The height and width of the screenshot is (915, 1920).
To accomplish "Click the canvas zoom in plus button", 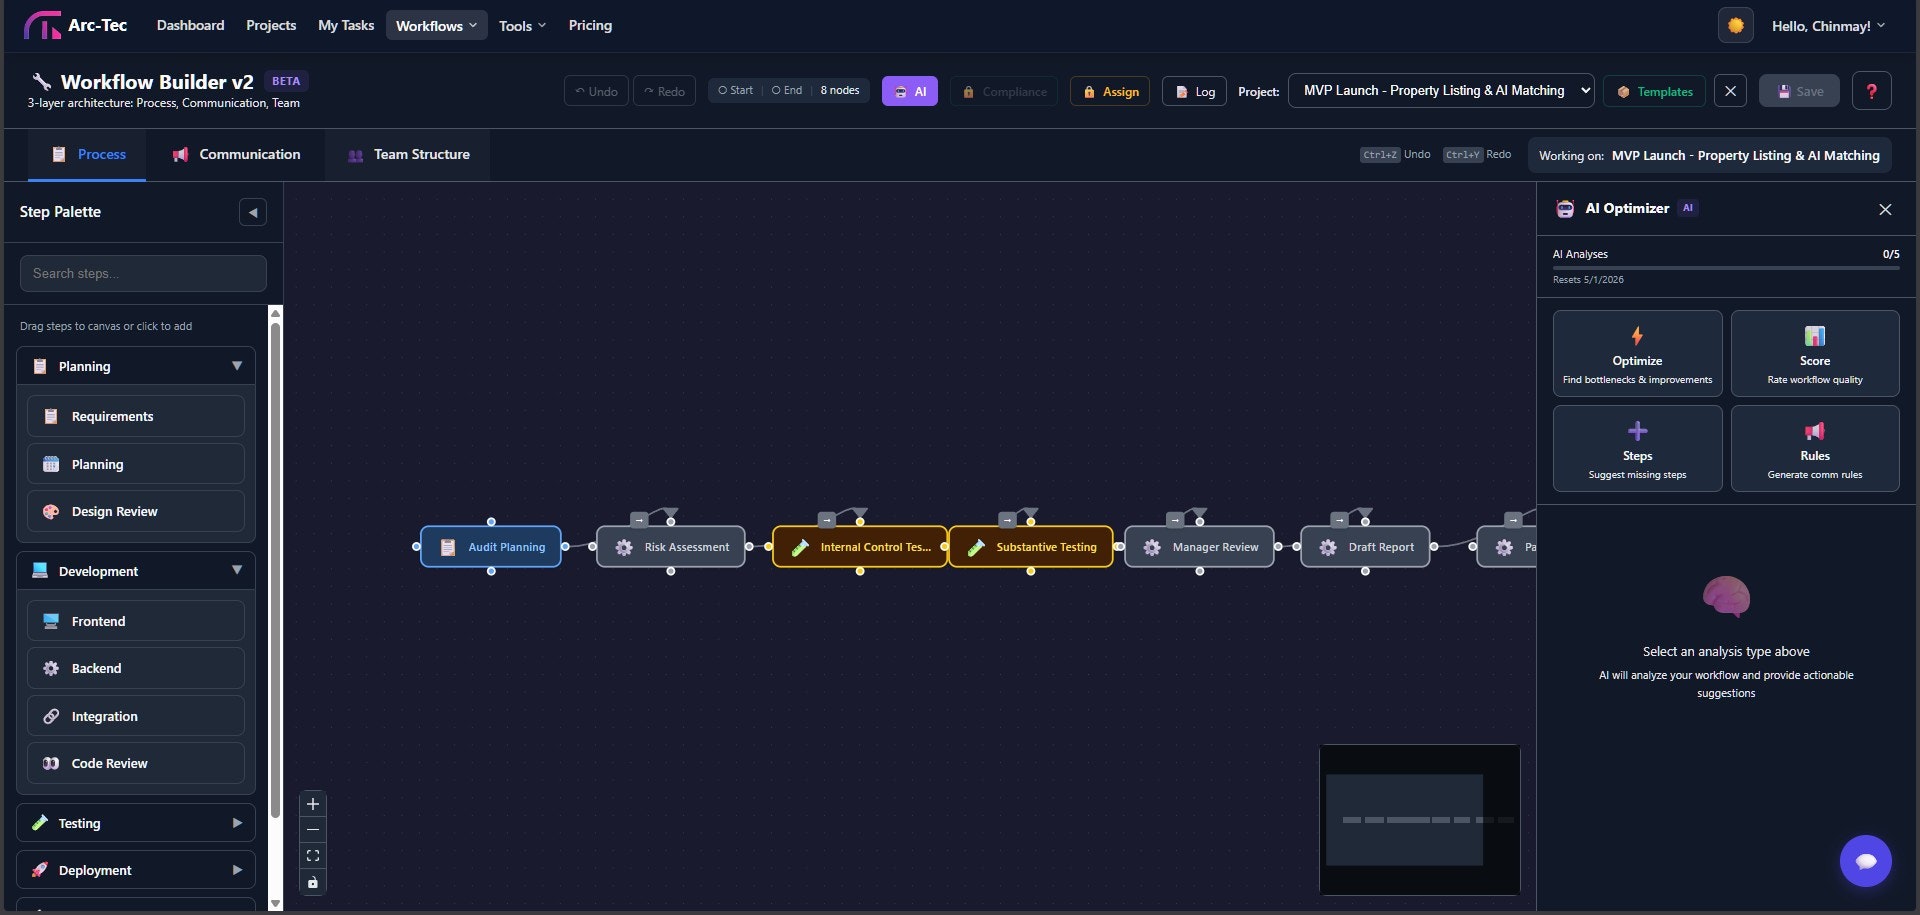I will (313, 804).
